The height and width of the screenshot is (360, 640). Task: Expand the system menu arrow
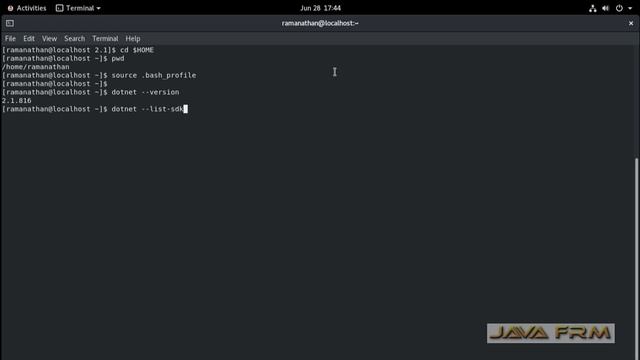[630, 8]
